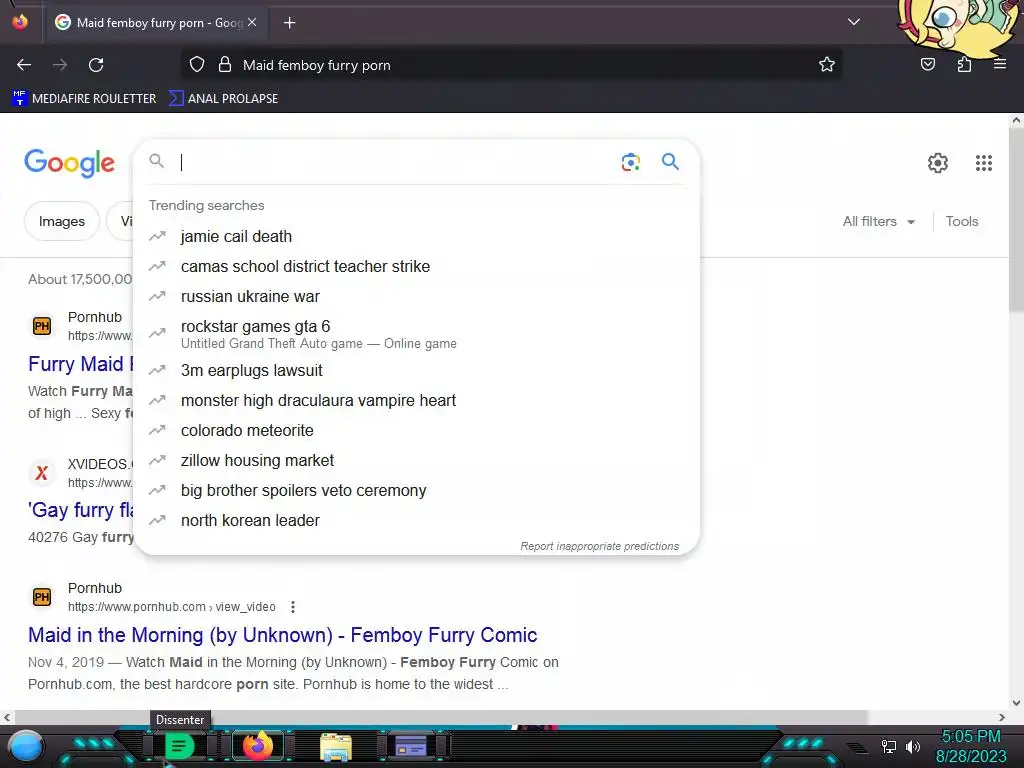1024x768 pixels.
Task: Close the current Google search tab
Action: coord(252,22)
